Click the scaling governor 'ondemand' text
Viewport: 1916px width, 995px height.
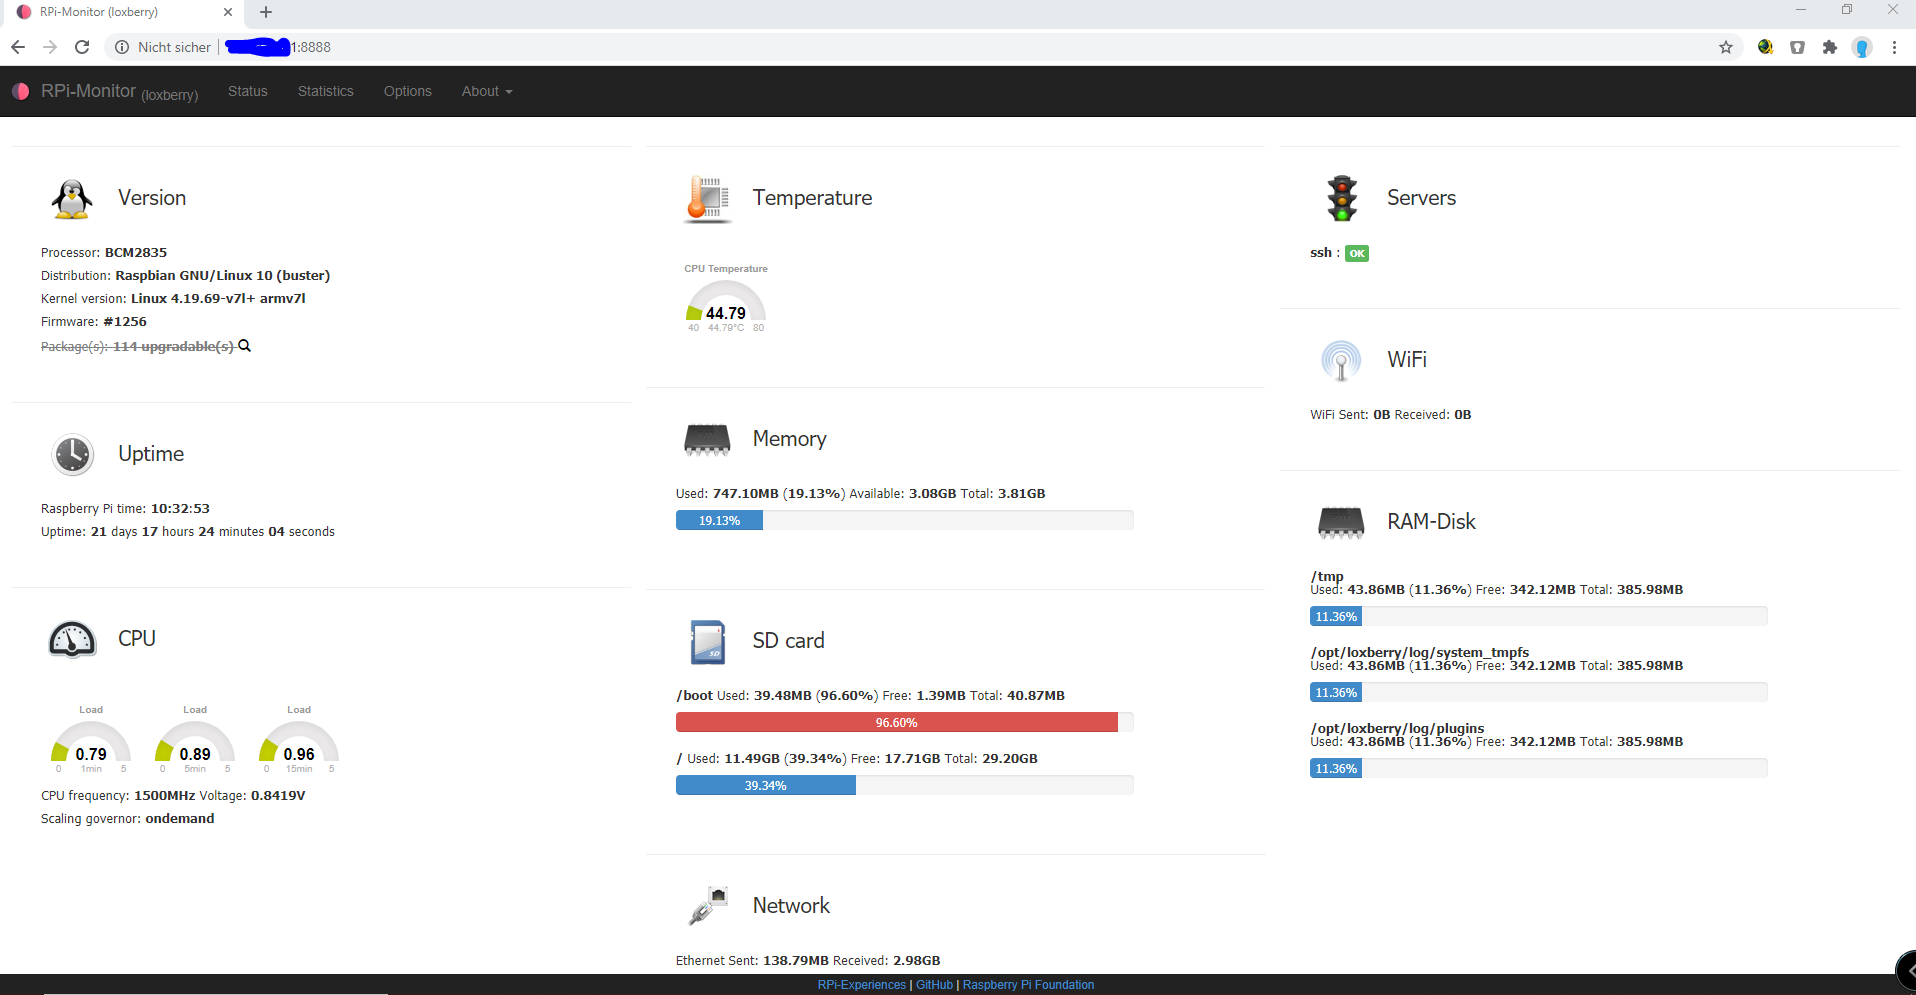click(x=180, y=819)
